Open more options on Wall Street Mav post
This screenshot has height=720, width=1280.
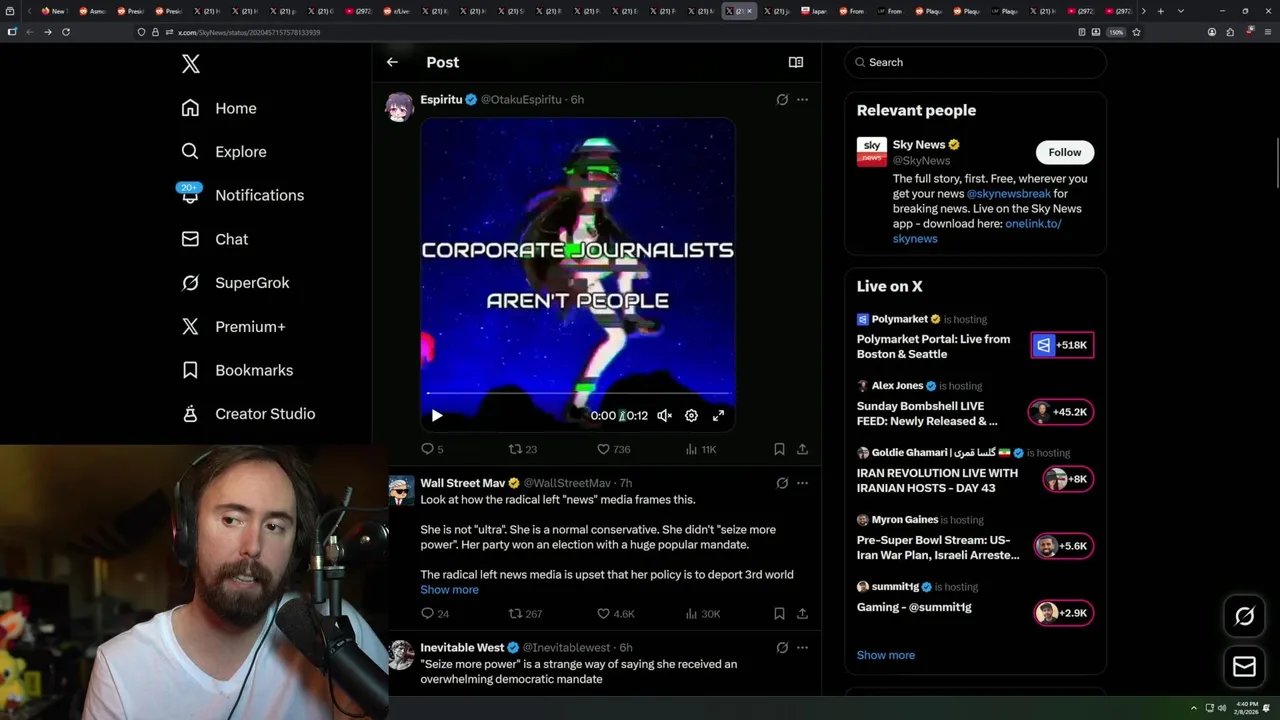pyautogui.click(x=802, y=483)
